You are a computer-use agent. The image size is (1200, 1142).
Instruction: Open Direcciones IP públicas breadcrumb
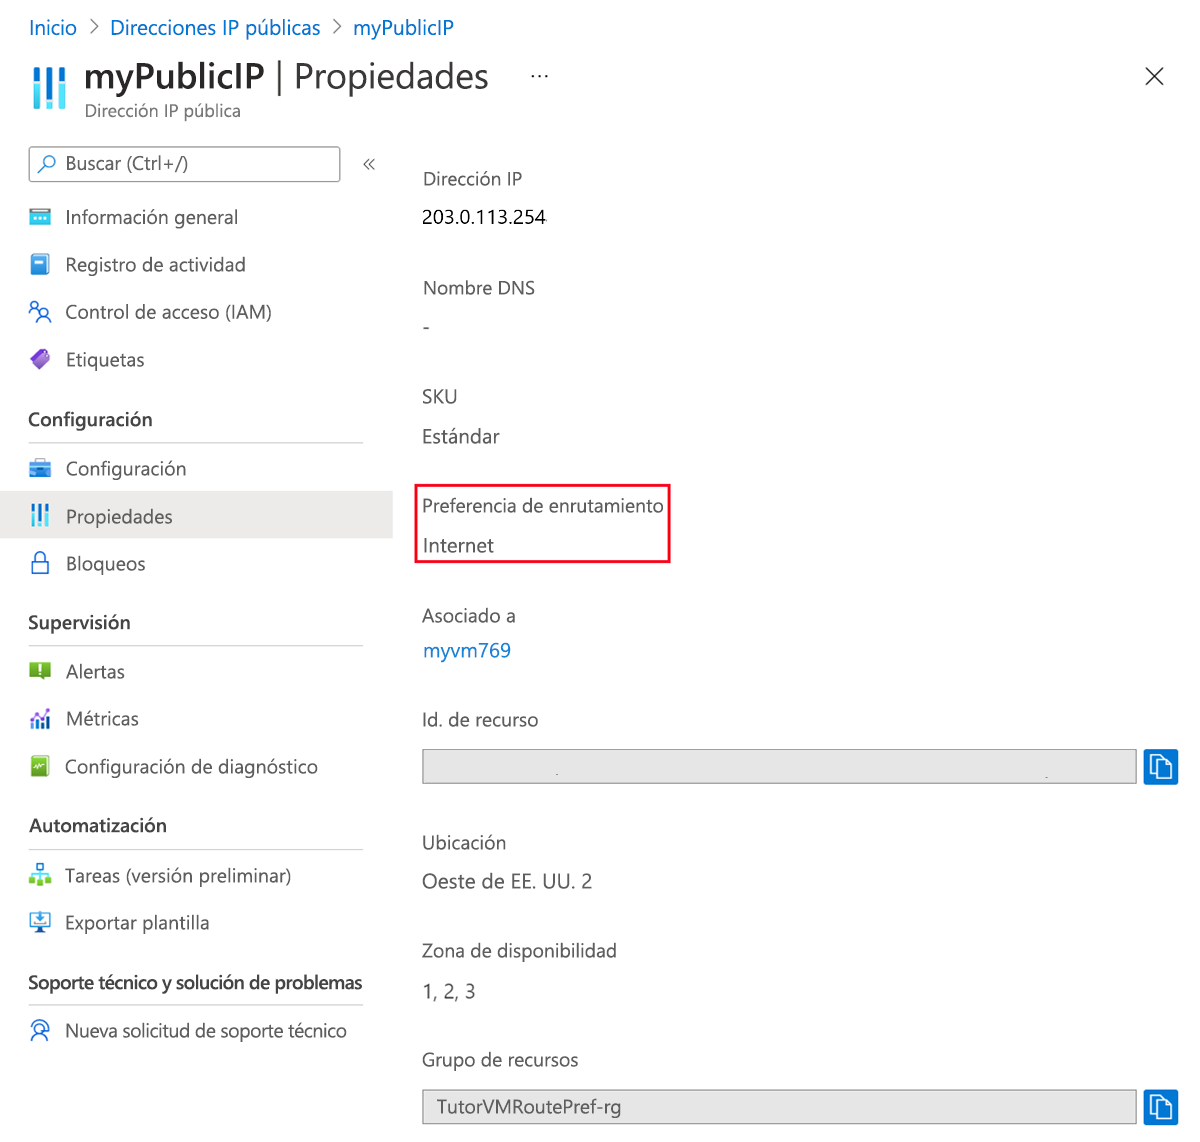tap(215, 28)
